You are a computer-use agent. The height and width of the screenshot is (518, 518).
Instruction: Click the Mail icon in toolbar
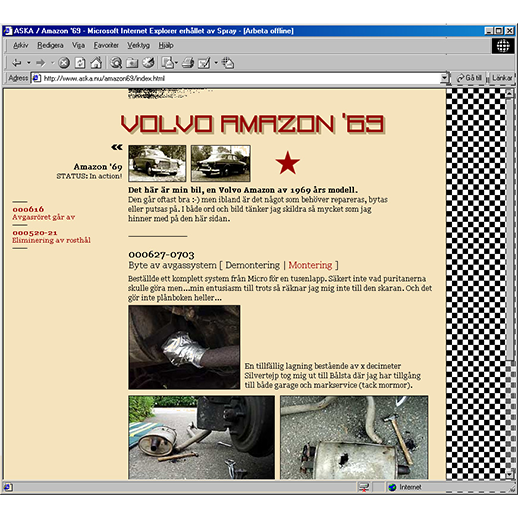[x=168, y=63]
